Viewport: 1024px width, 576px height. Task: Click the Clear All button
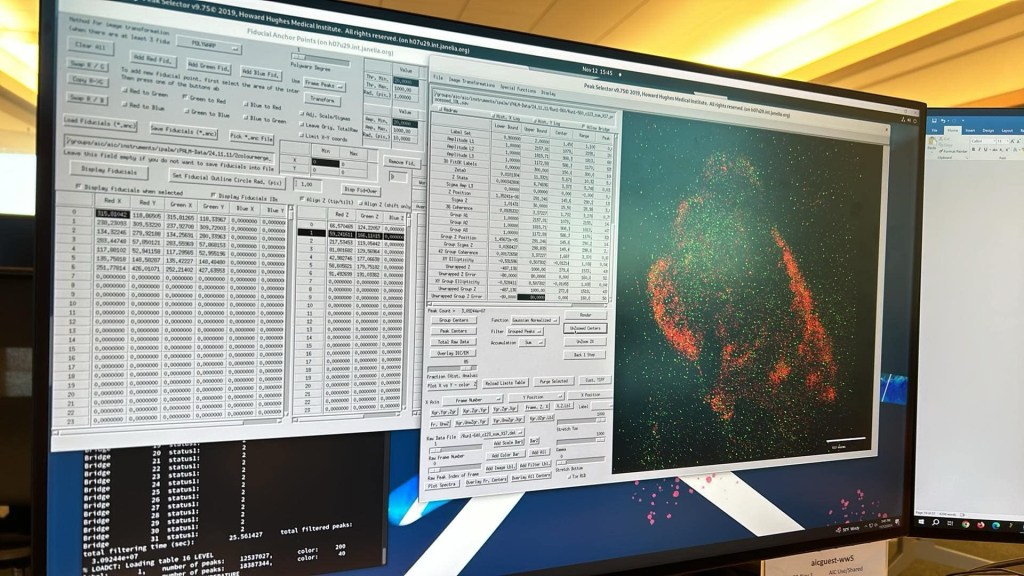tap(92, 46)
